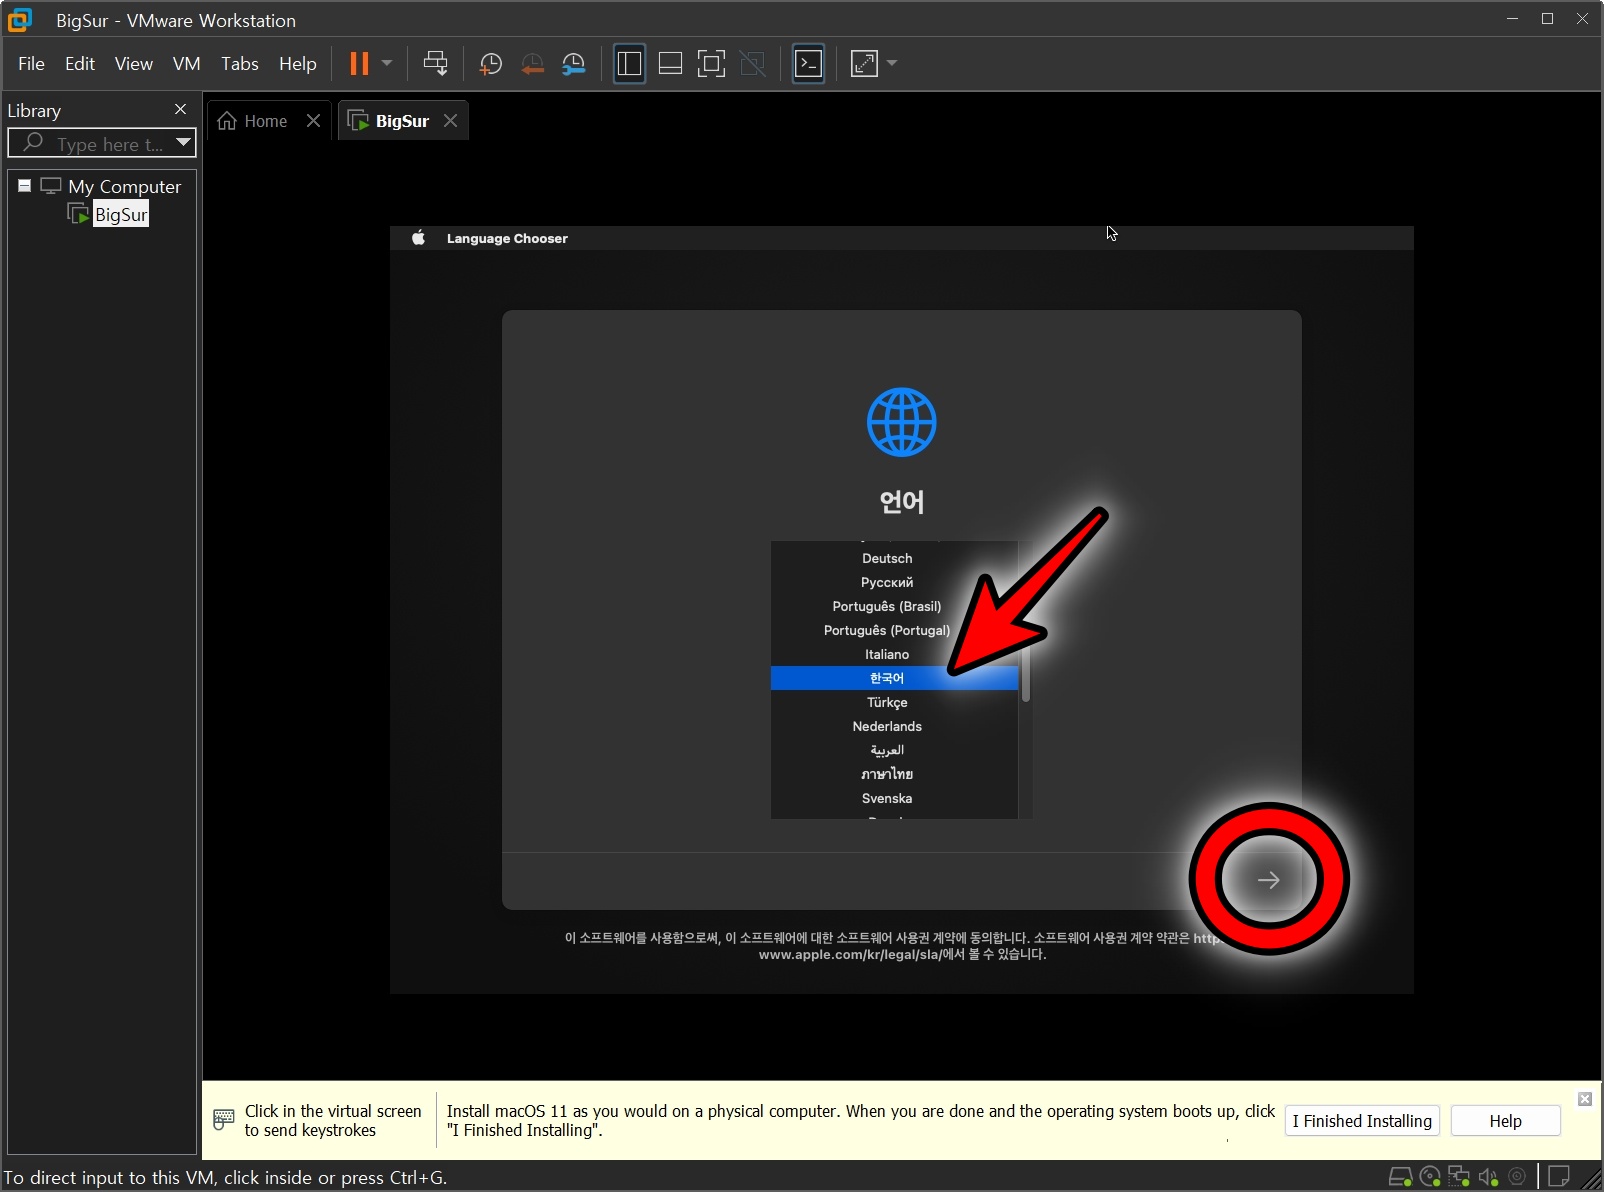Click I Finished Installing button
Image resolution: width=1604 pixels, height=1192 pixels.
(1361, 1121)
